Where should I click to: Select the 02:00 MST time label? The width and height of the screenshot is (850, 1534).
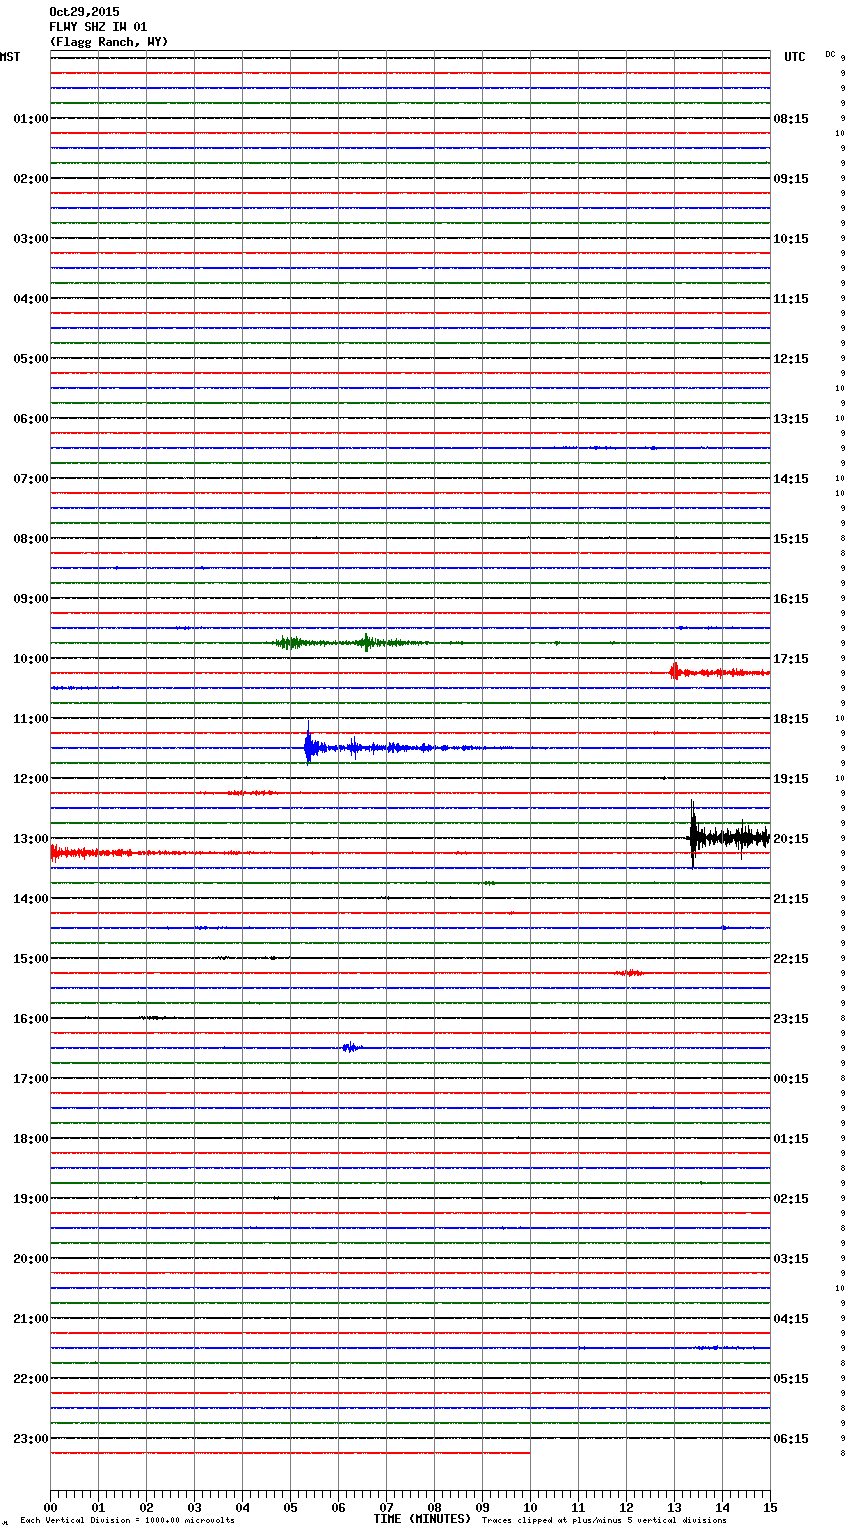pyautogui.click(x=30, y=179)
